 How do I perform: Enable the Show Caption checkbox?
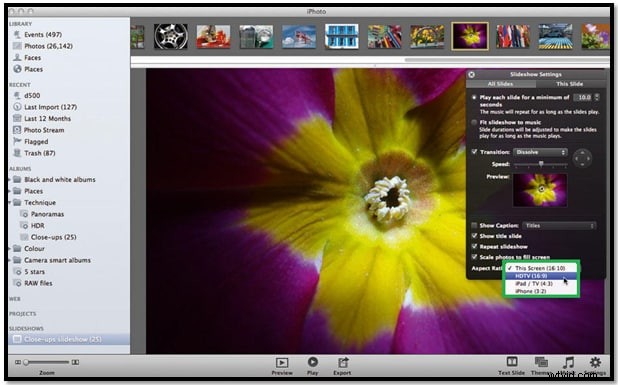pyautogui.click(x=474, y=225)
